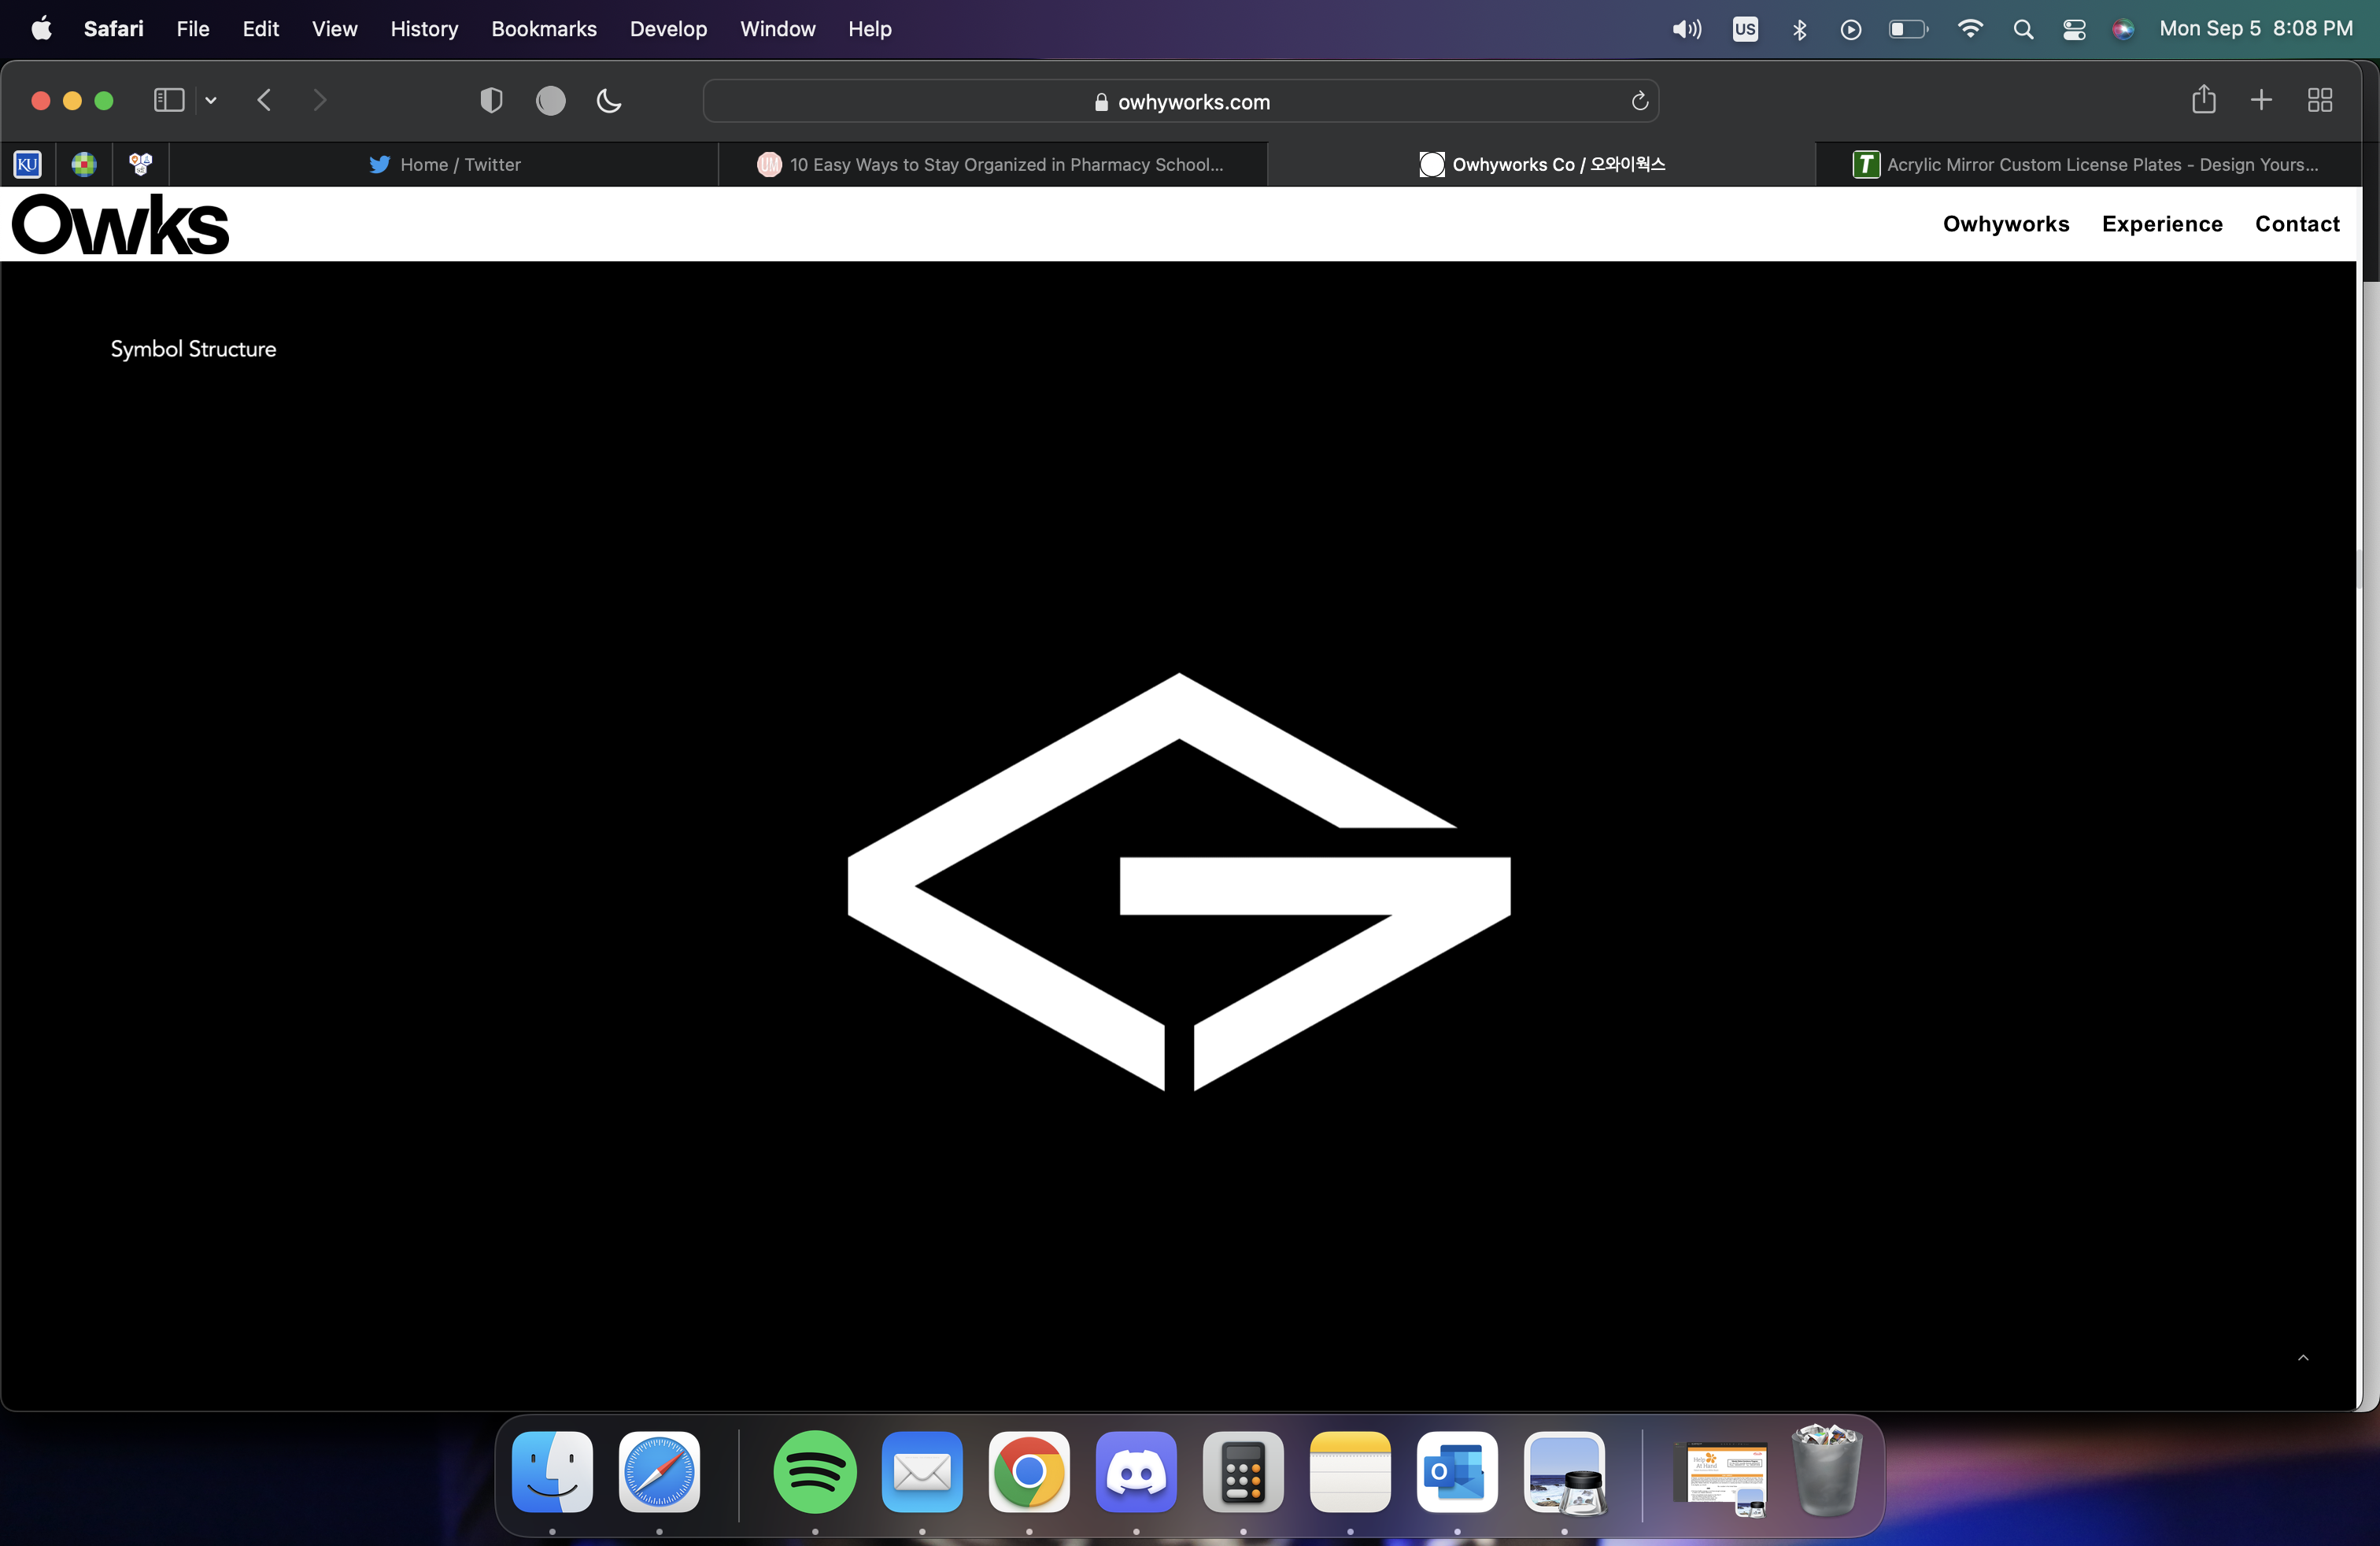Open Preview from the dock
The height and width of the screenshot is (1546, 2380).
(1564, 1472)
